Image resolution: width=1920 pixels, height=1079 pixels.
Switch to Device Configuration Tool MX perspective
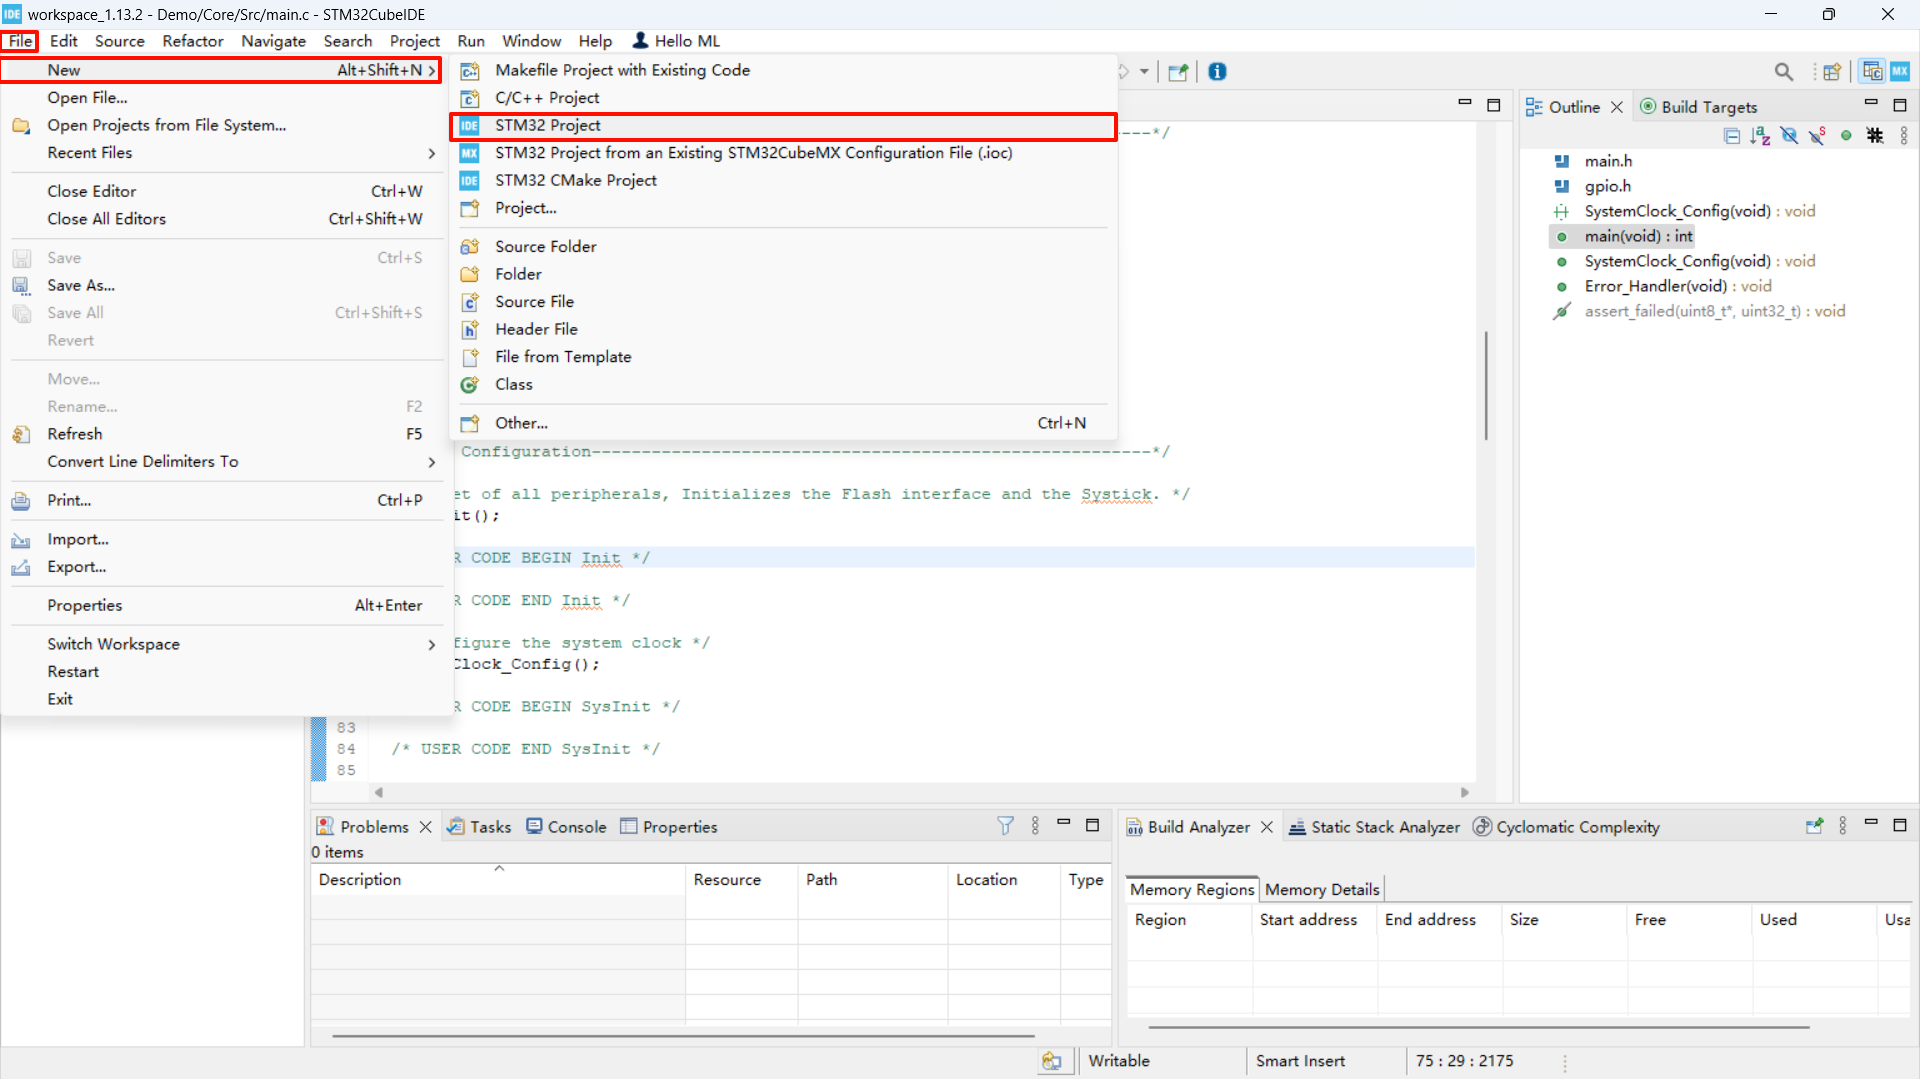click(x=1899, y=72)
